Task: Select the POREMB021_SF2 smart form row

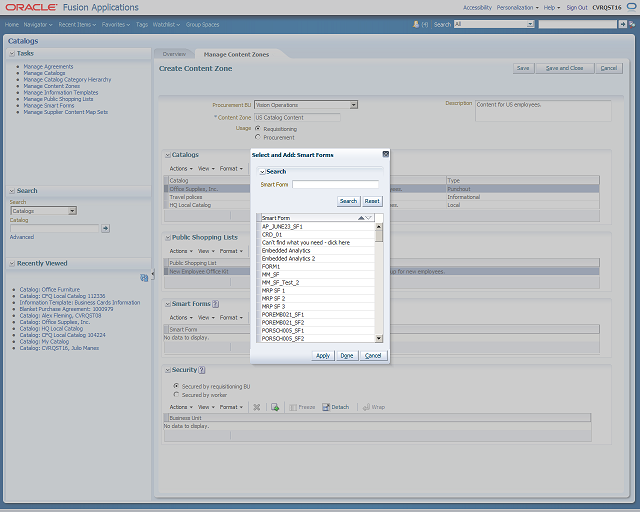Action: coord(317,322)
